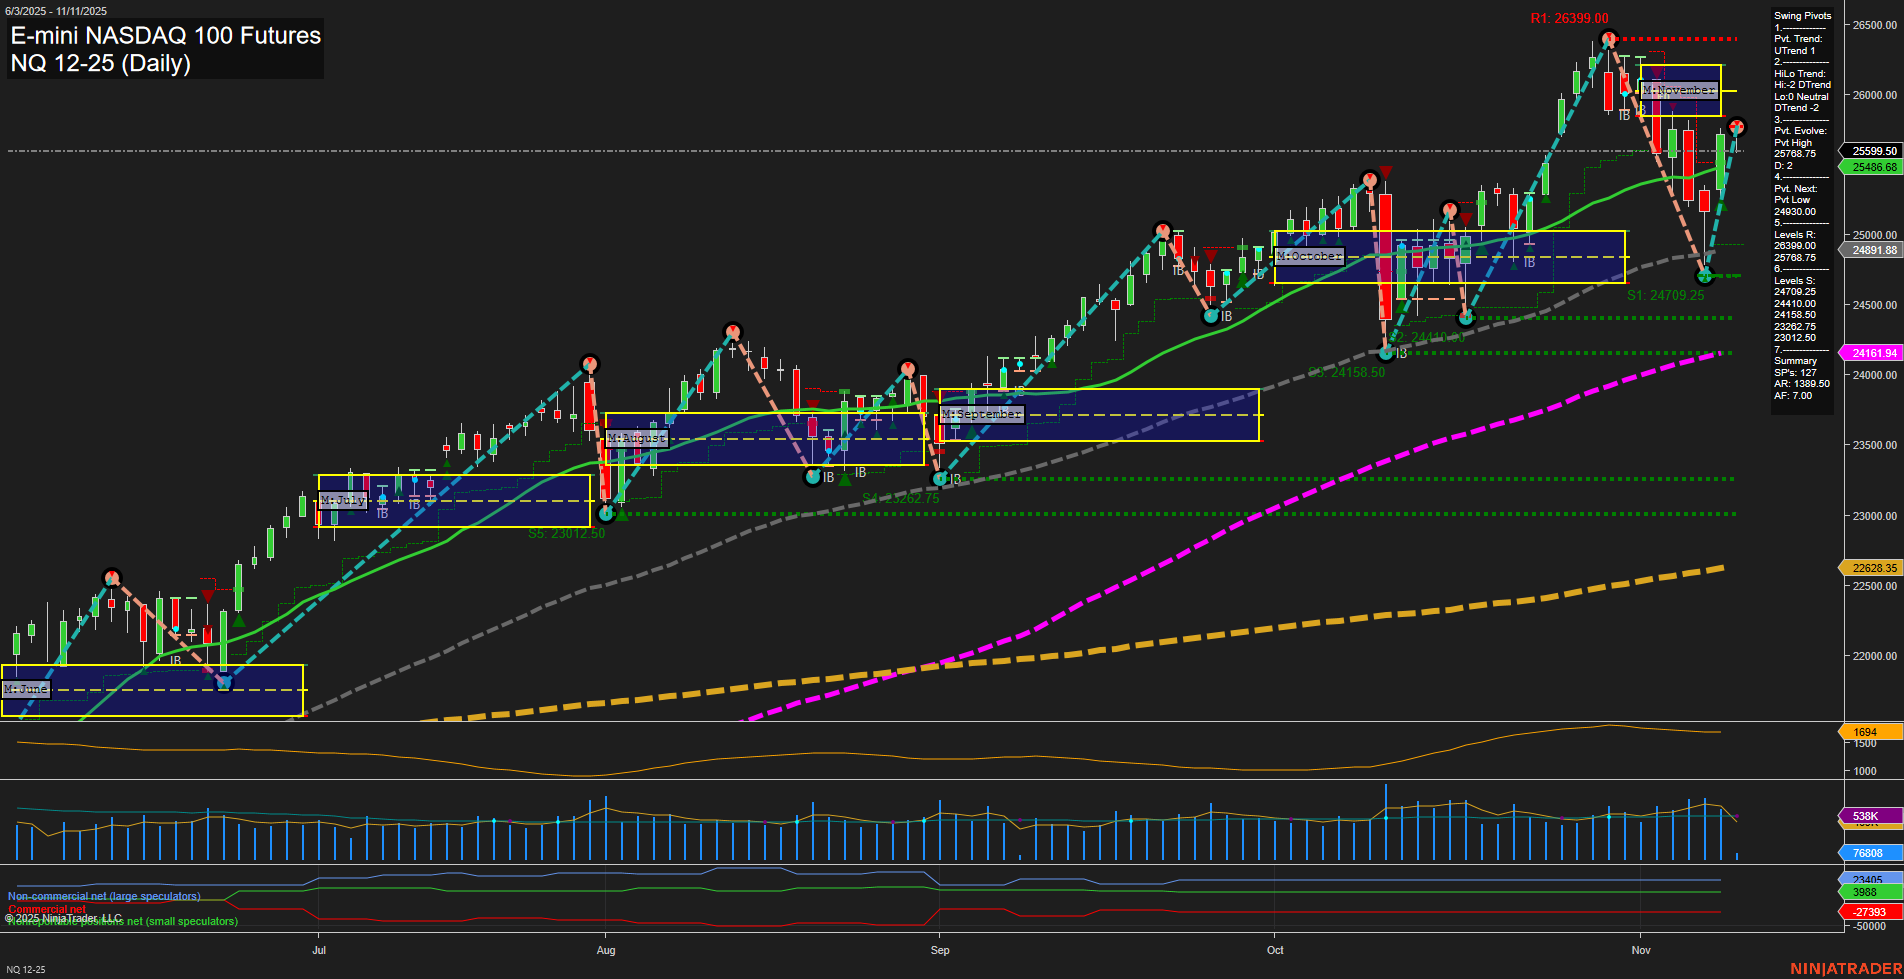This screenshot has height=979, width=1904.
Task: Click the NinjaTrader logo in the bottom-right corner
Action: [1845, 967]
